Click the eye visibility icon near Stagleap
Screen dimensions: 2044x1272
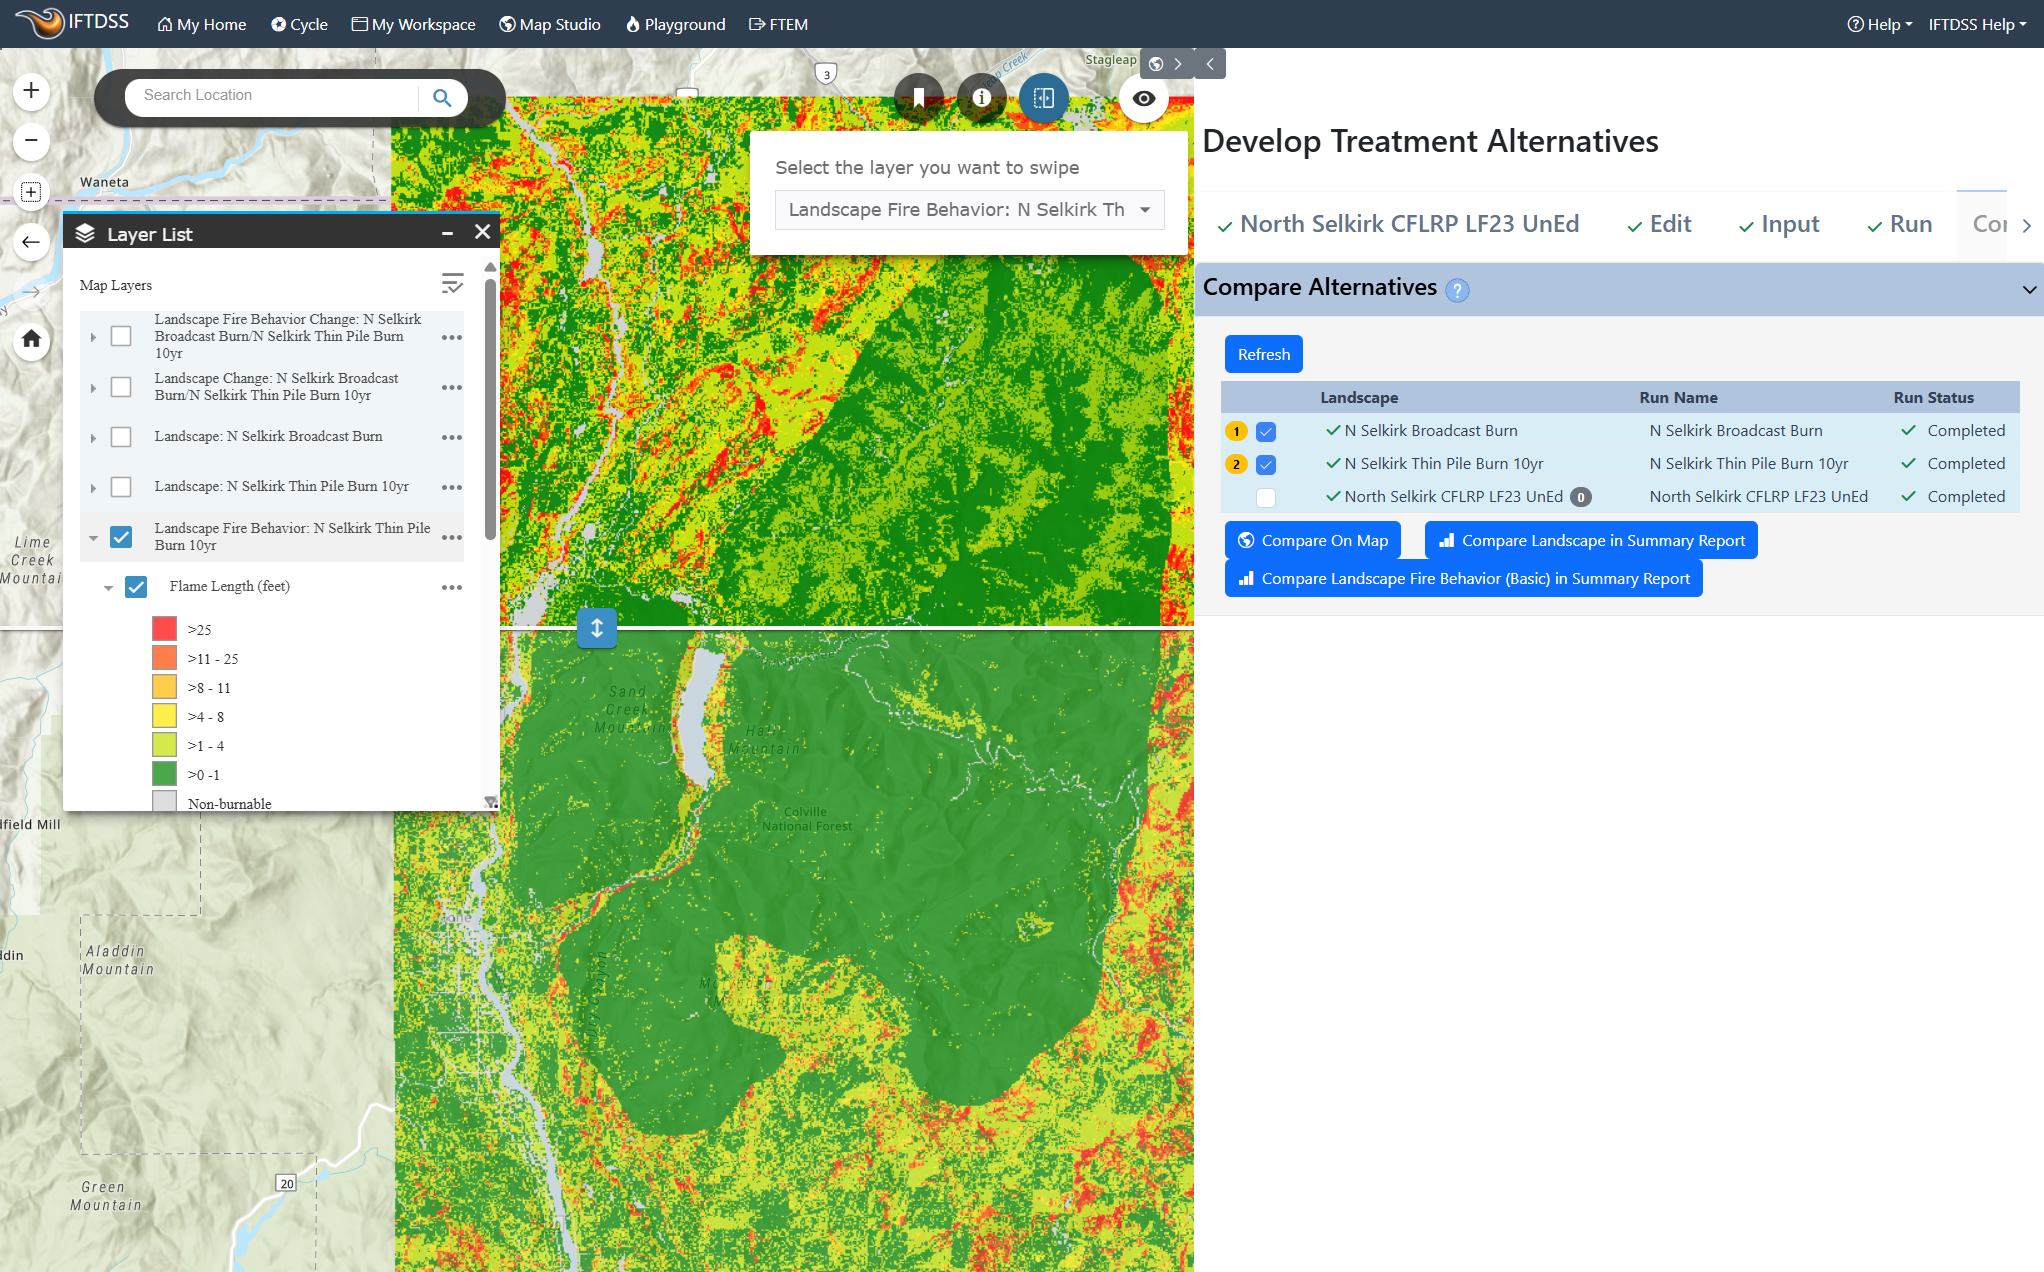click(1144, 98)
